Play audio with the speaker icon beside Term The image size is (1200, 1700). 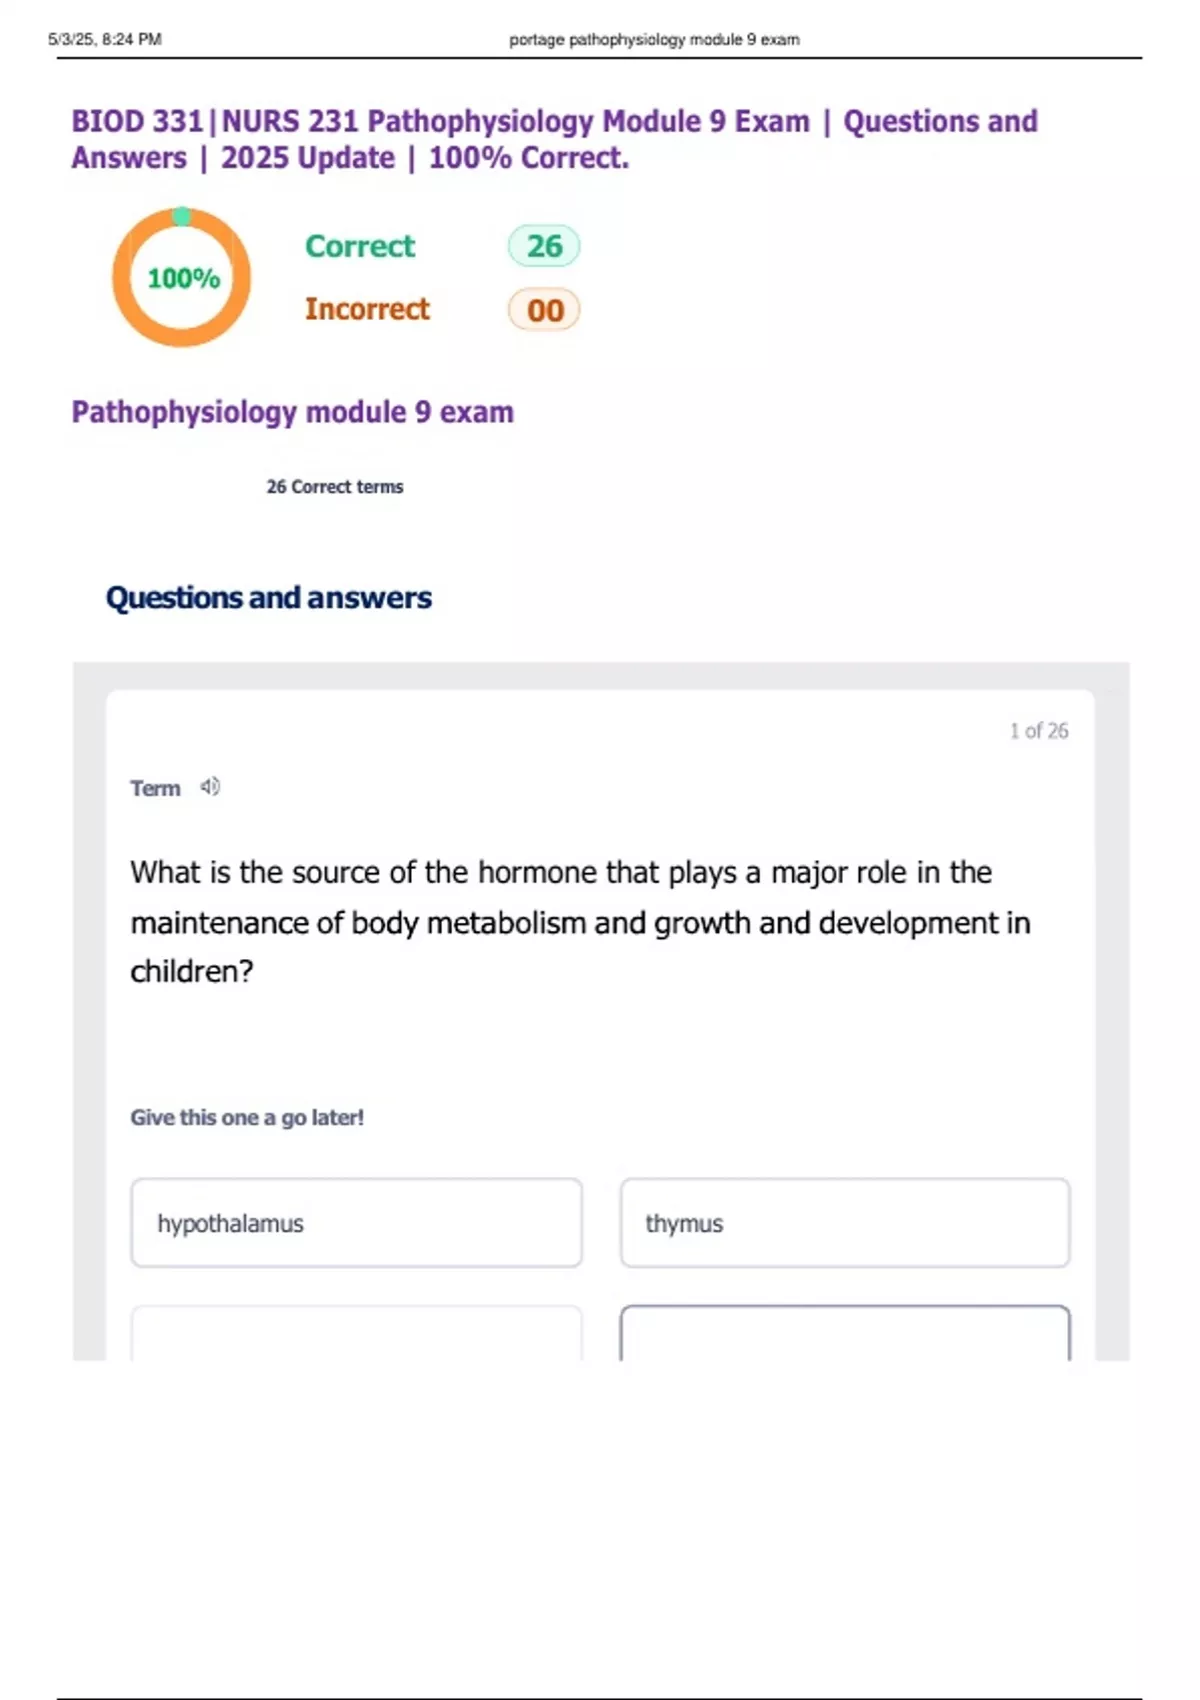[x=210, y=787]
